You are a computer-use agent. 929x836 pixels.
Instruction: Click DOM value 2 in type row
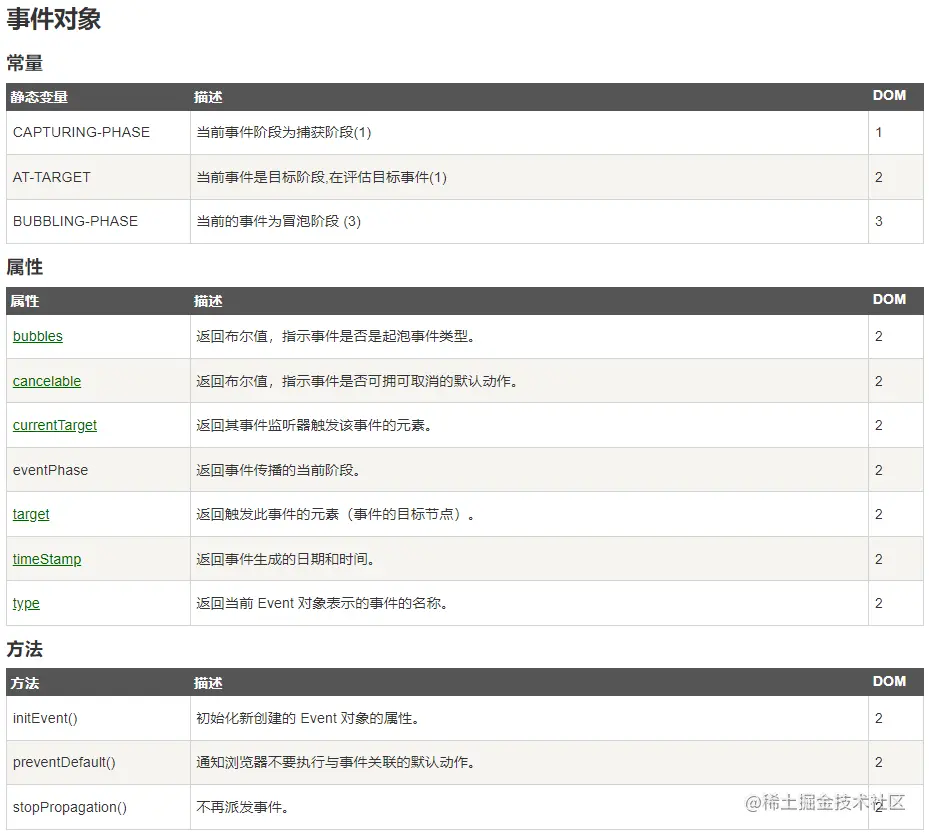[x=879, y=603]
